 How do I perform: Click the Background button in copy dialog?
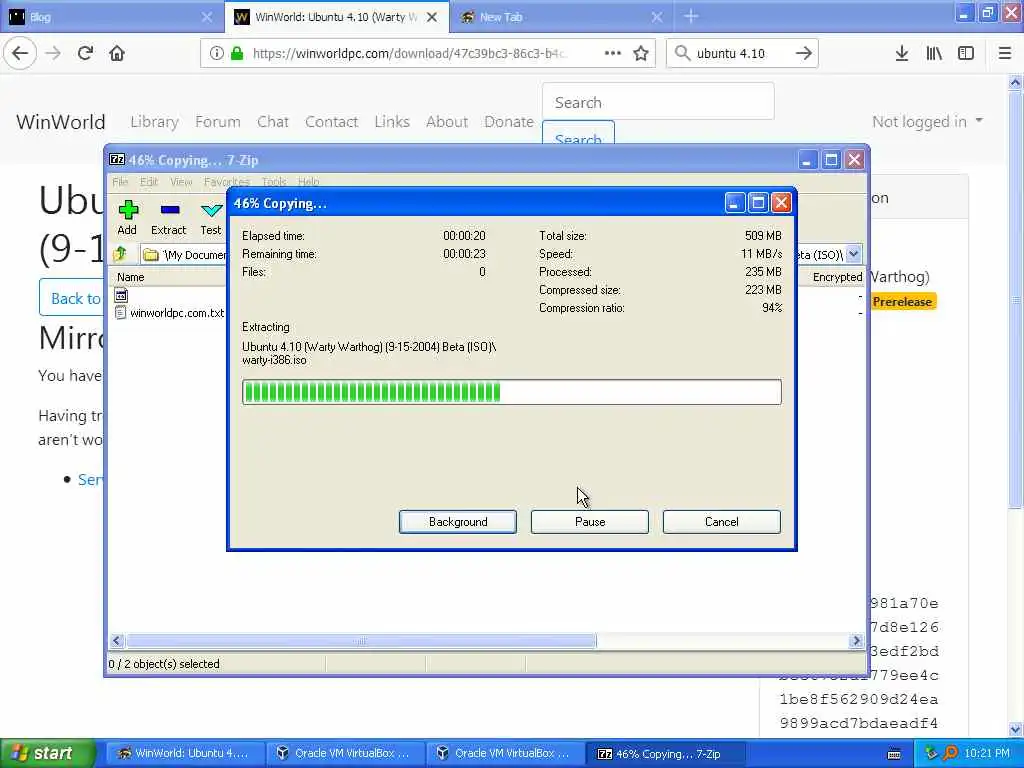(x=458, y=522)
